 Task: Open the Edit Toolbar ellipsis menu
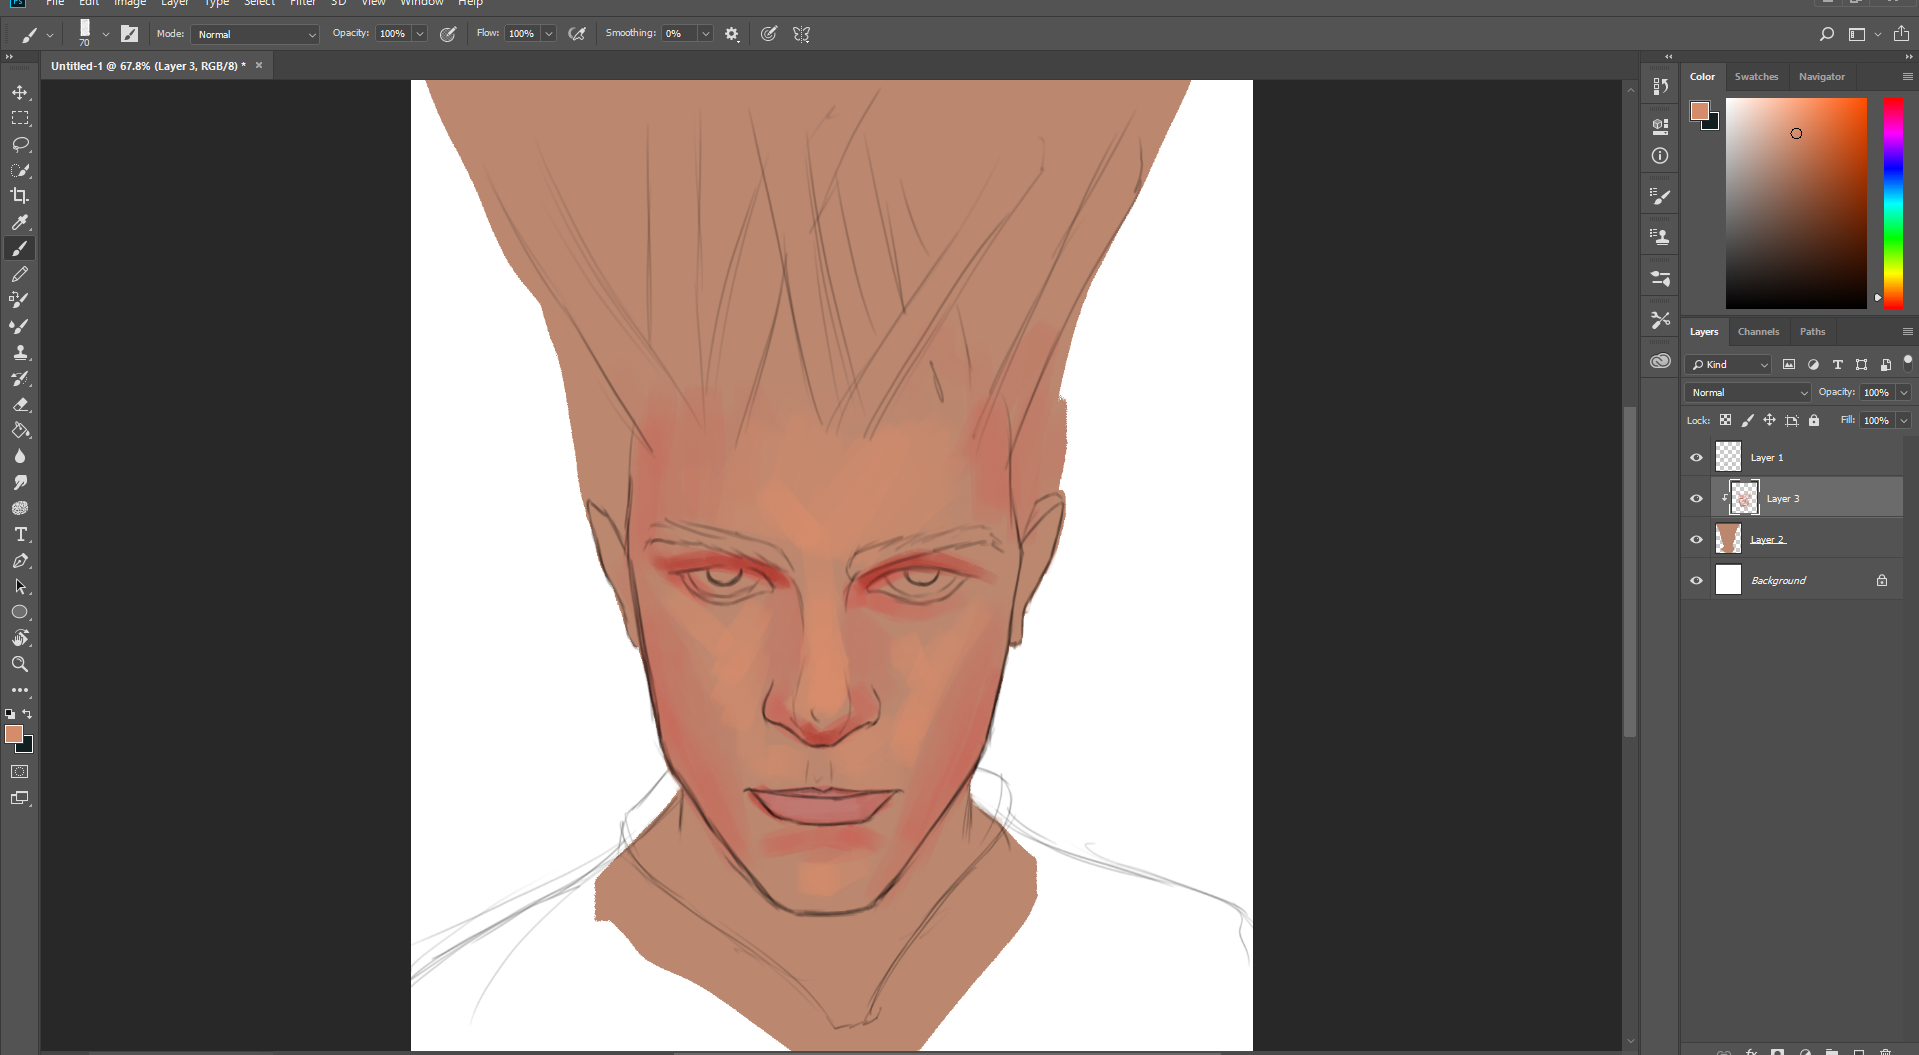(x=20, y=690)
